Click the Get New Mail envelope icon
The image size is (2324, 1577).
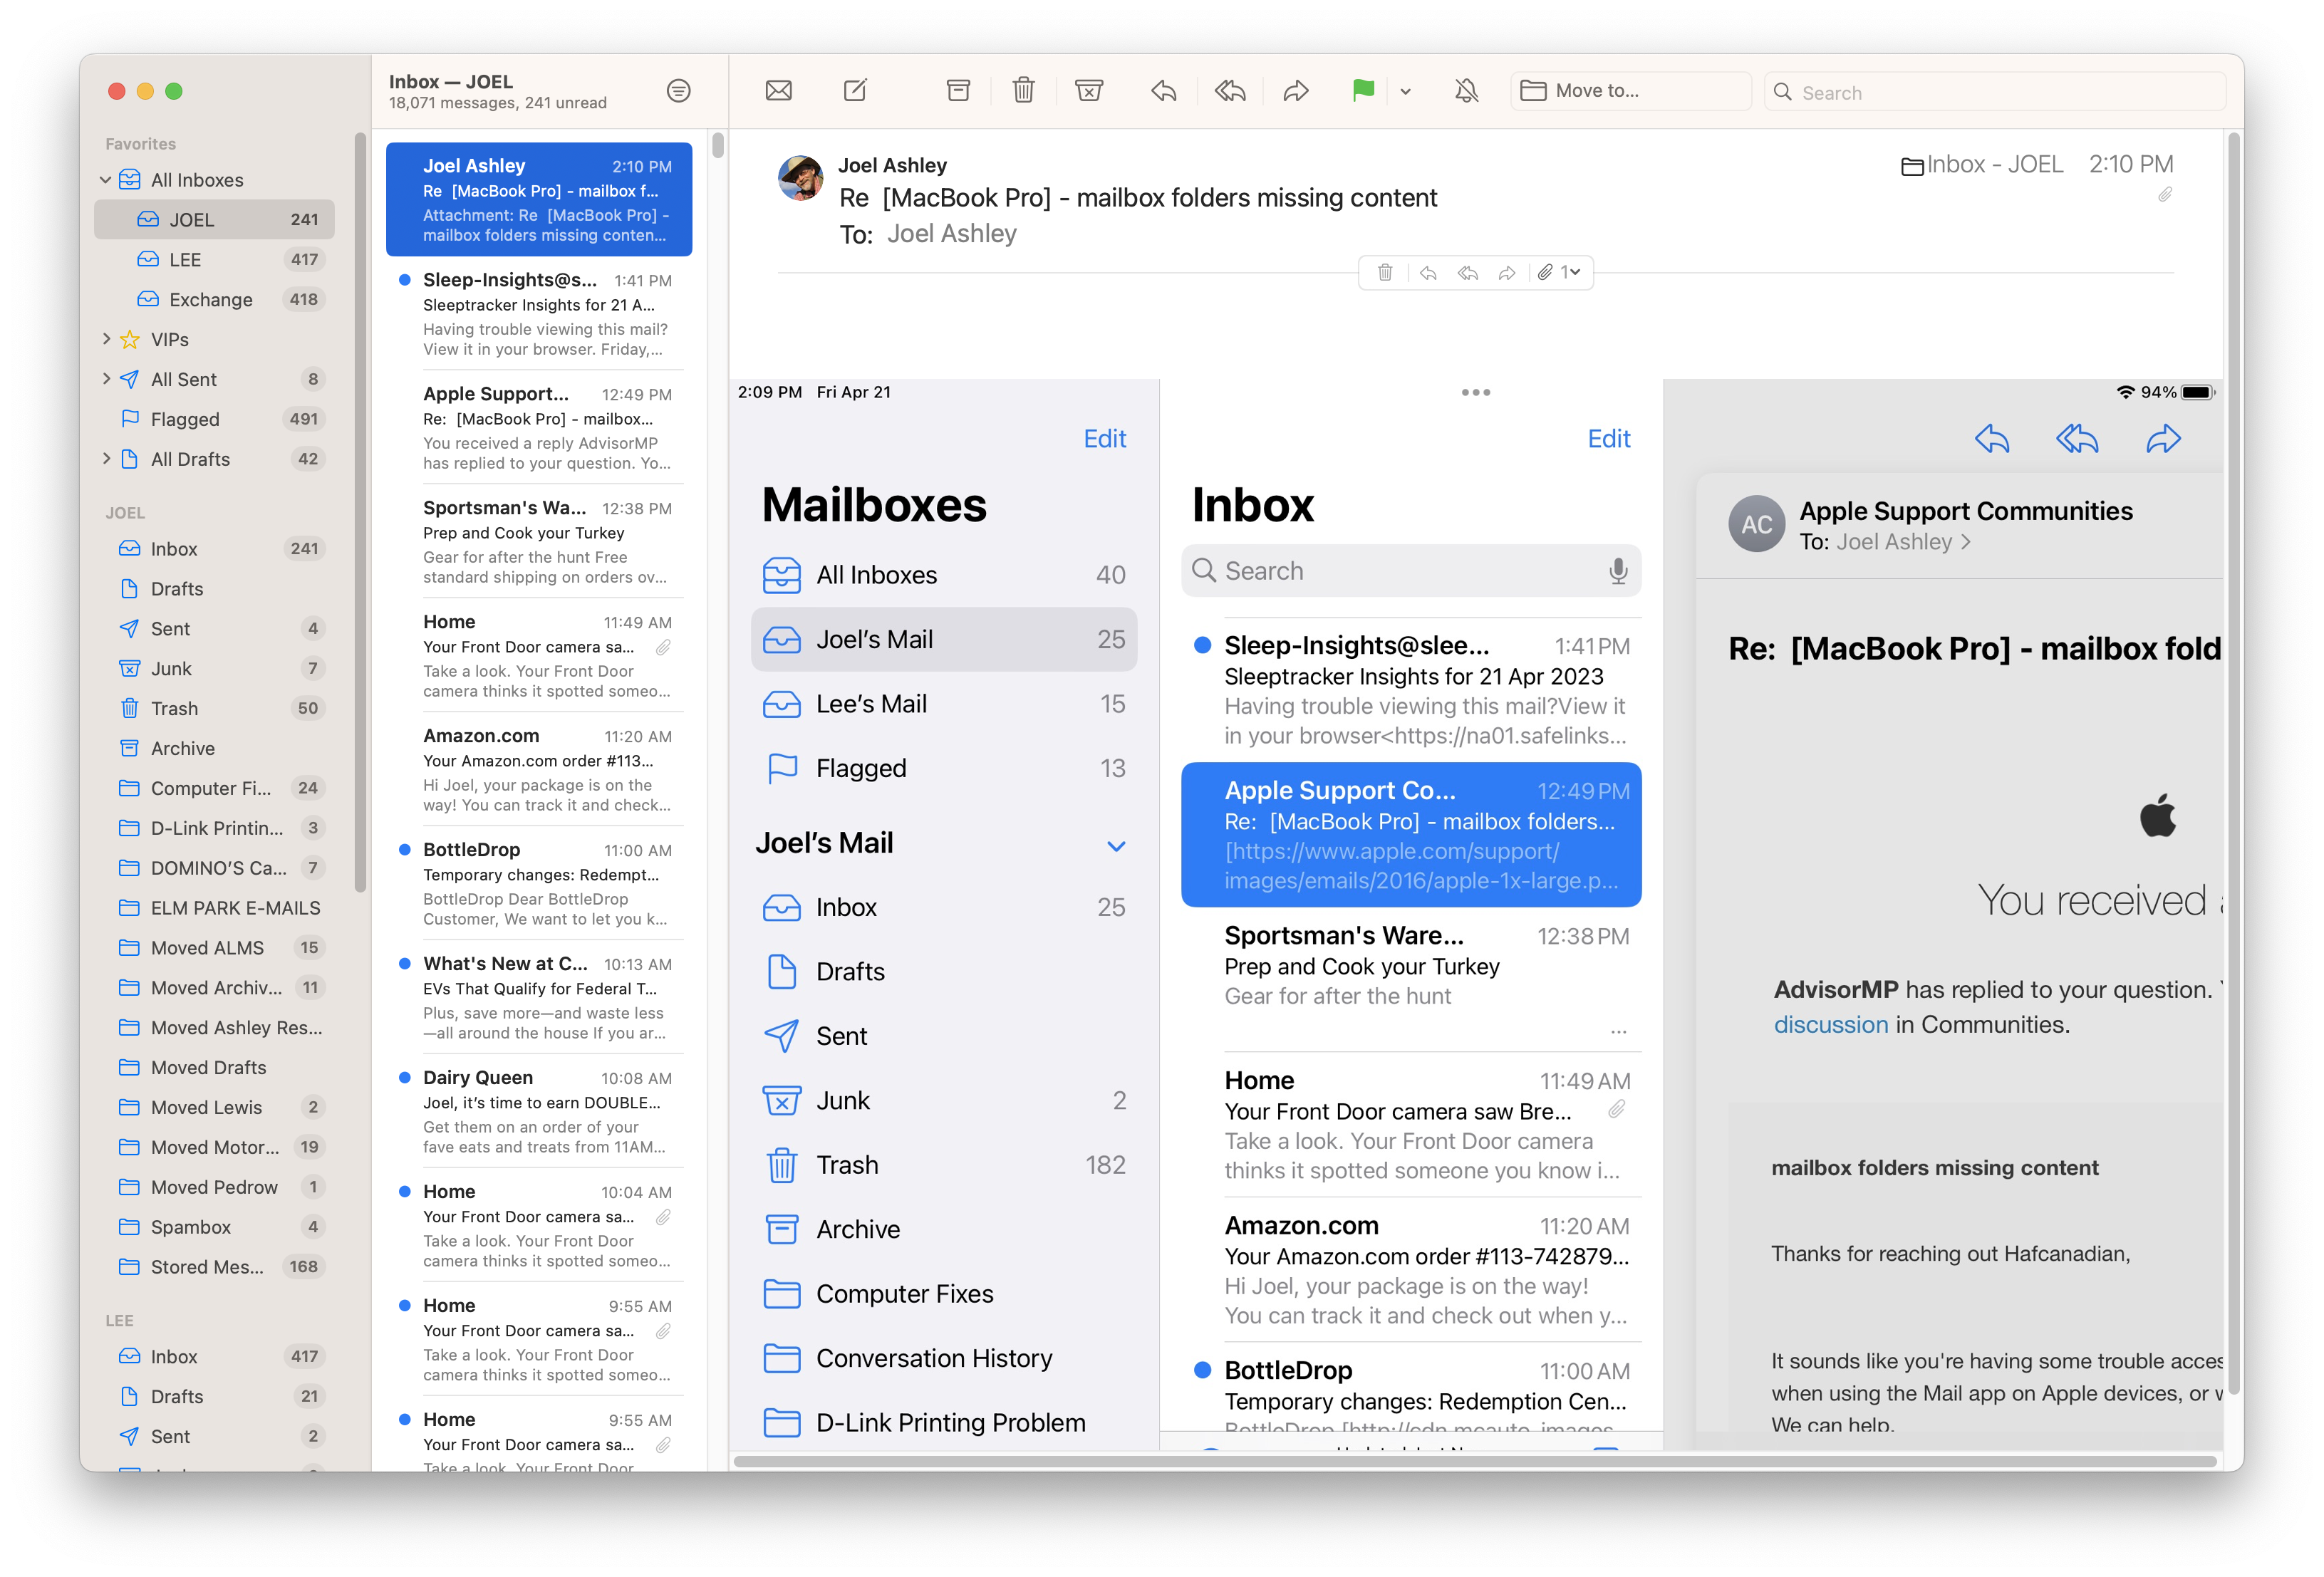pos(778,91)
